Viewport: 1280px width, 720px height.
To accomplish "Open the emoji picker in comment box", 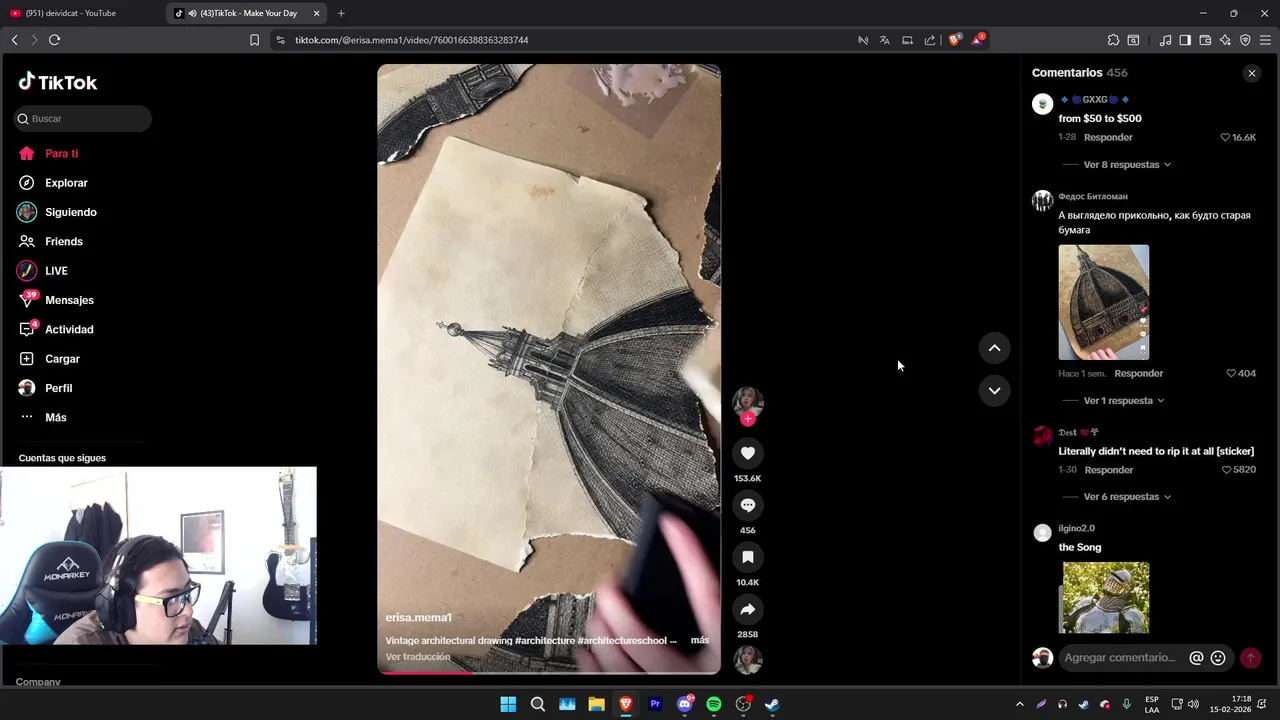I will (1218, 658).
